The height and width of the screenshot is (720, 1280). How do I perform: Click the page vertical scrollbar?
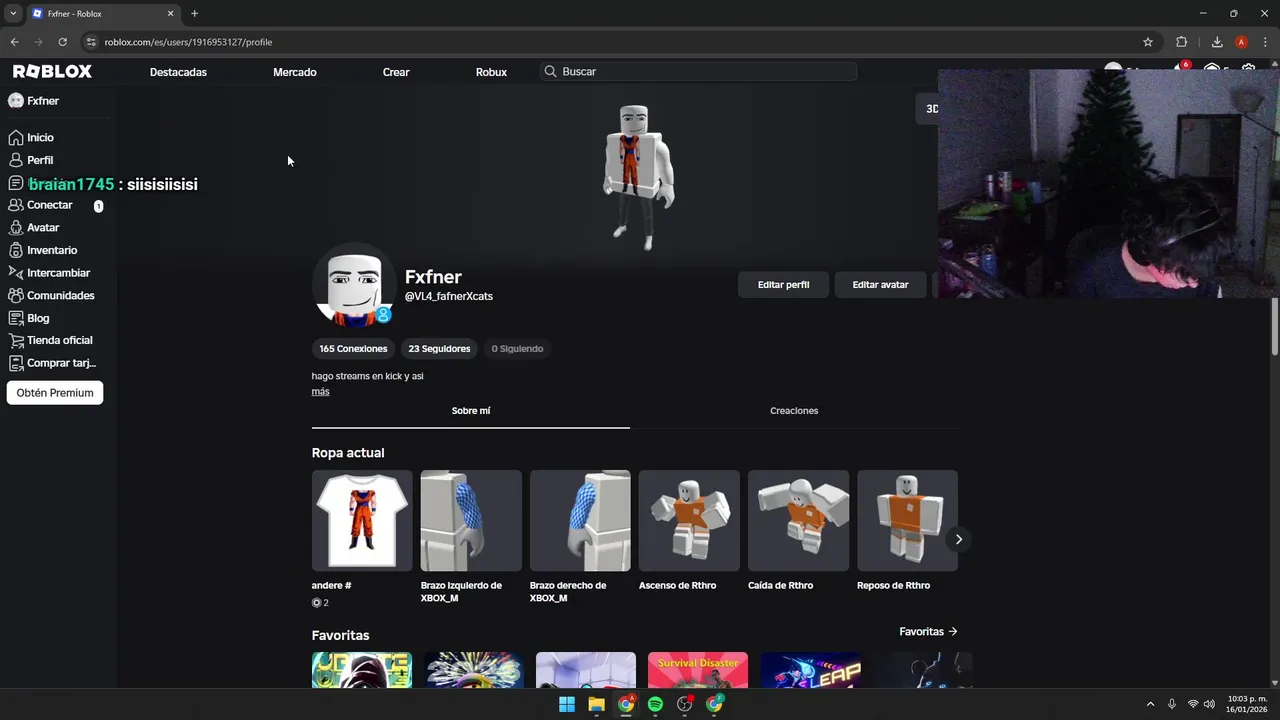[1274, 326]
